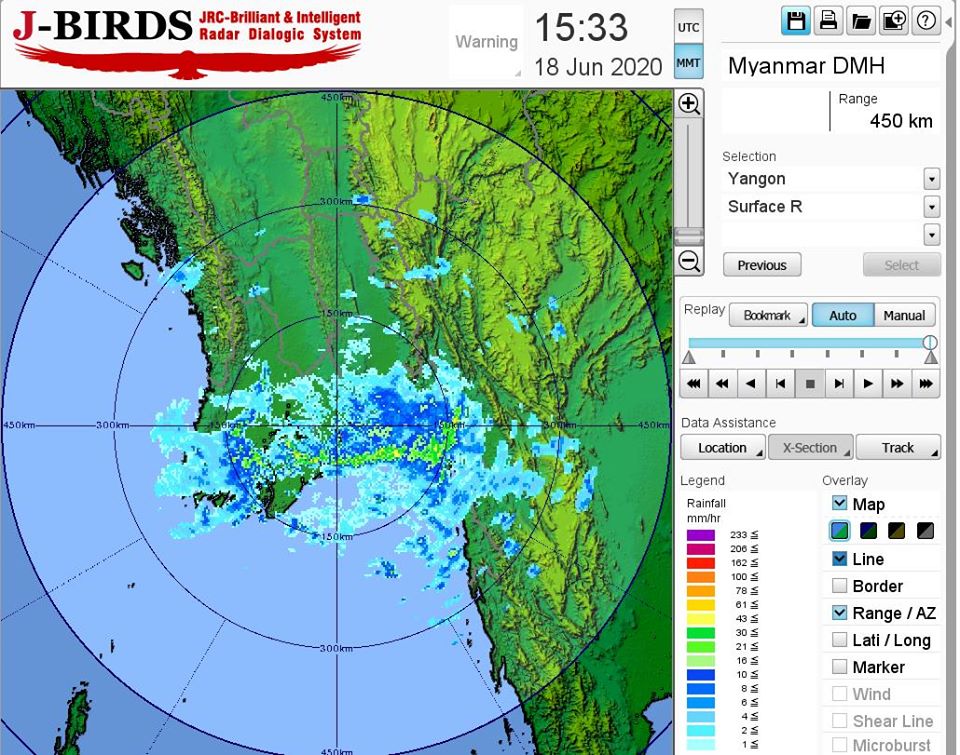Click the save floppy disk icon
The height and width of the screenshot is (755, 960).
coord(796,21)
